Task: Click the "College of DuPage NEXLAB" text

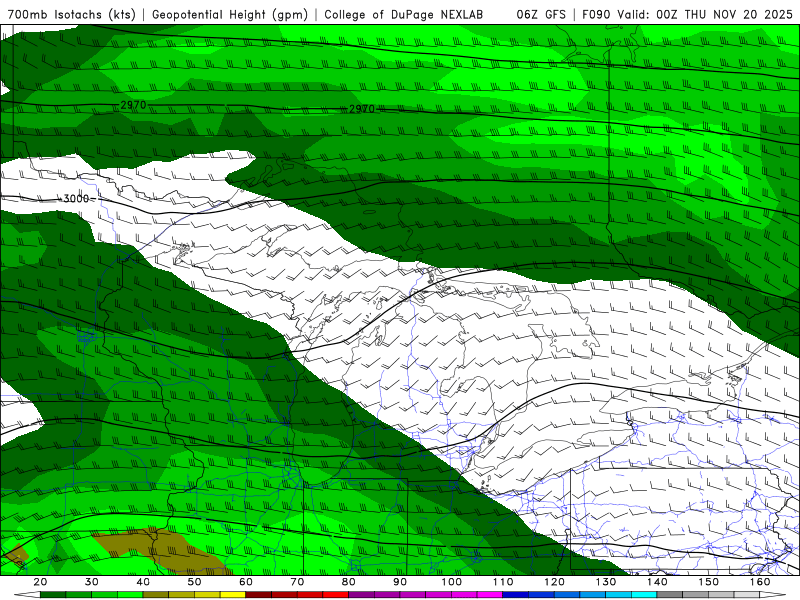Action: coord(404,14)
